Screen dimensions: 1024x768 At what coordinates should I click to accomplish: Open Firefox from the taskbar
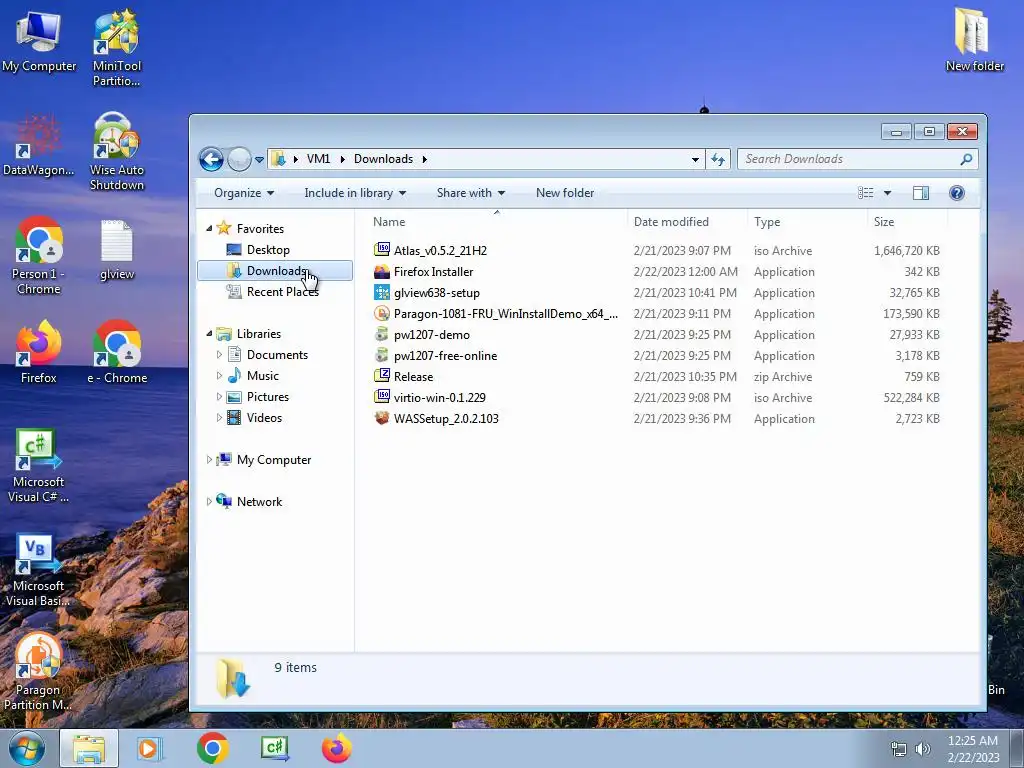[337, 748]
